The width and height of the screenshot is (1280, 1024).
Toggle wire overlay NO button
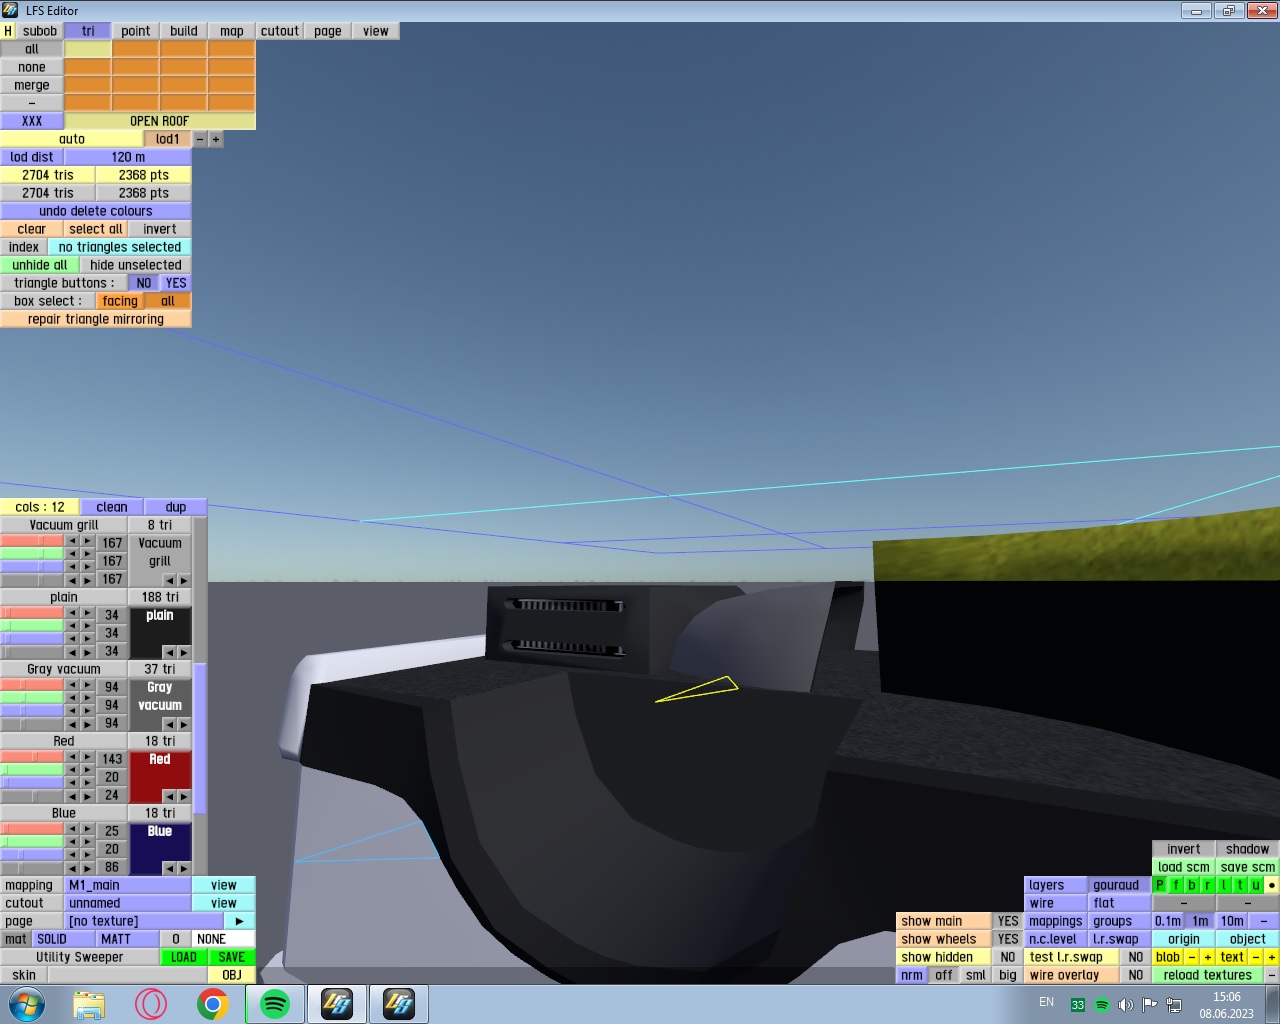click(x=1136, y=975)
